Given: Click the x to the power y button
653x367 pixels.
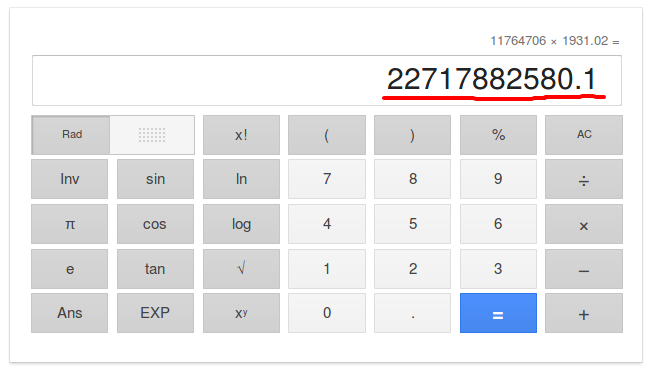Looking at the screenshot, I should (x=241, y=313).
